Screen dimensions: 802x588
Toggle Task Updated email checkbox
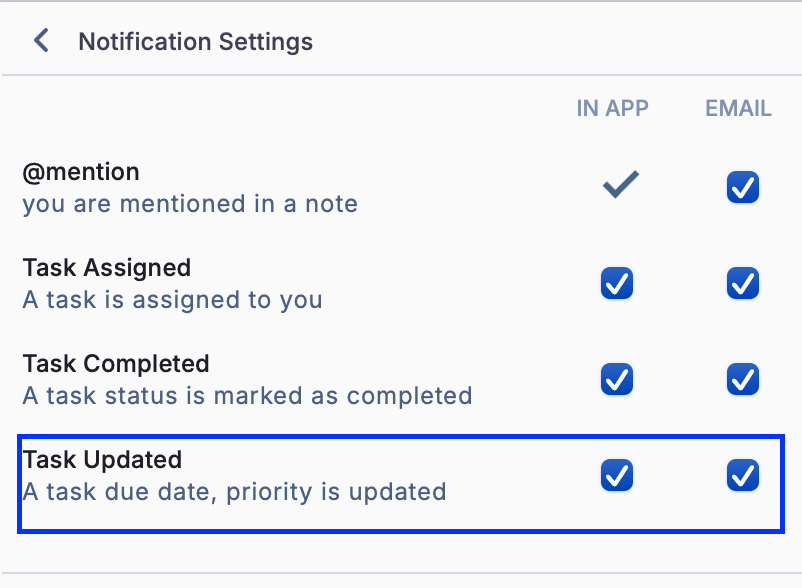(x=742, y=475)
